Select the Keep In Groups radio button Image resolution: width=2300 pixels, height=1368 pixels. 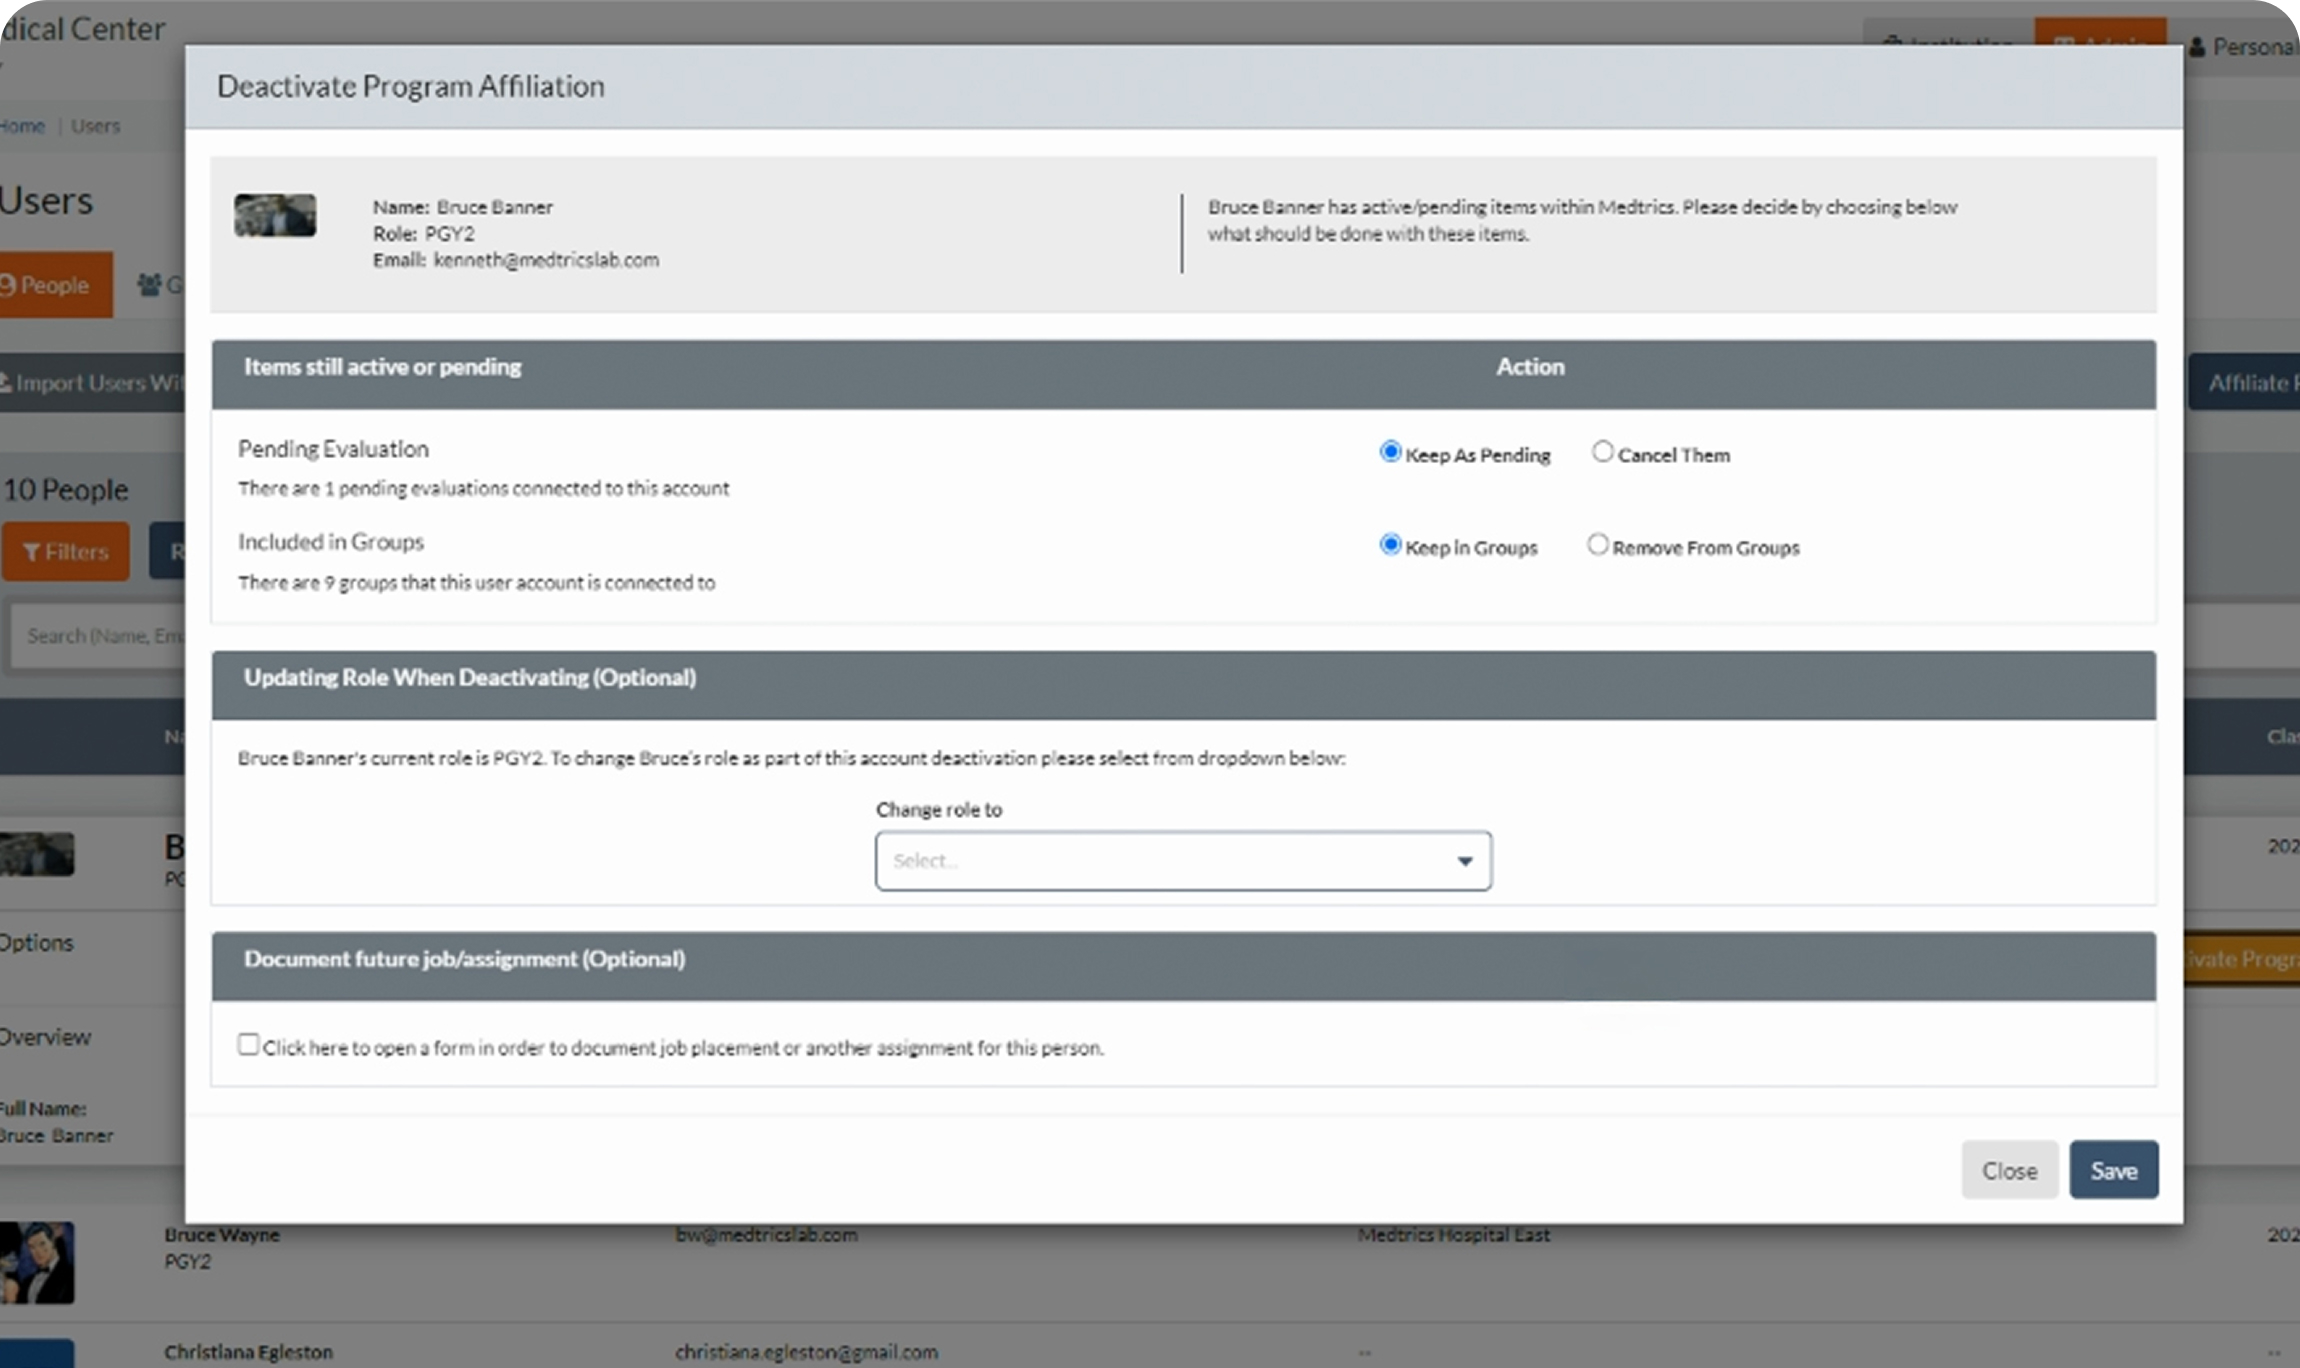[x=1390, y=545]
